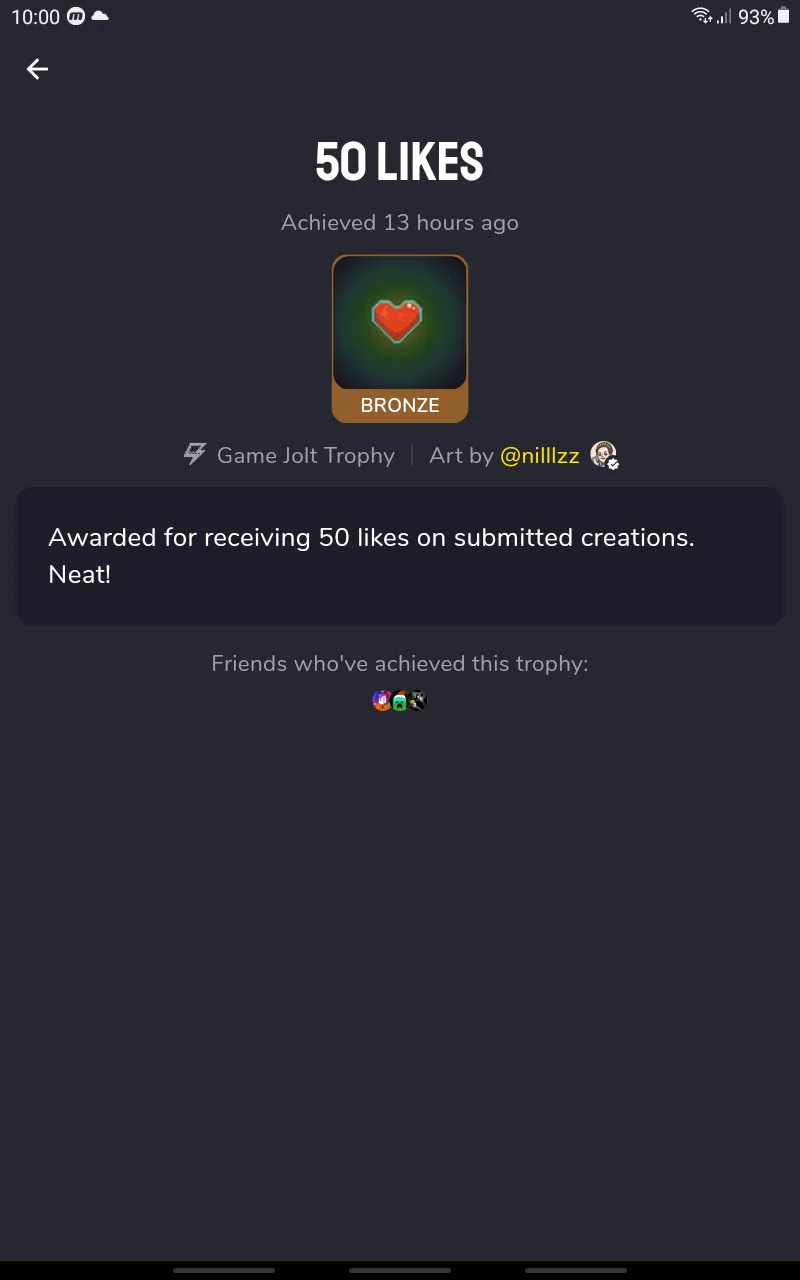Image resolution: width=800 pixels, height=1280 pixels.
Task: Tap the round app notification icon
Action: 76,16
